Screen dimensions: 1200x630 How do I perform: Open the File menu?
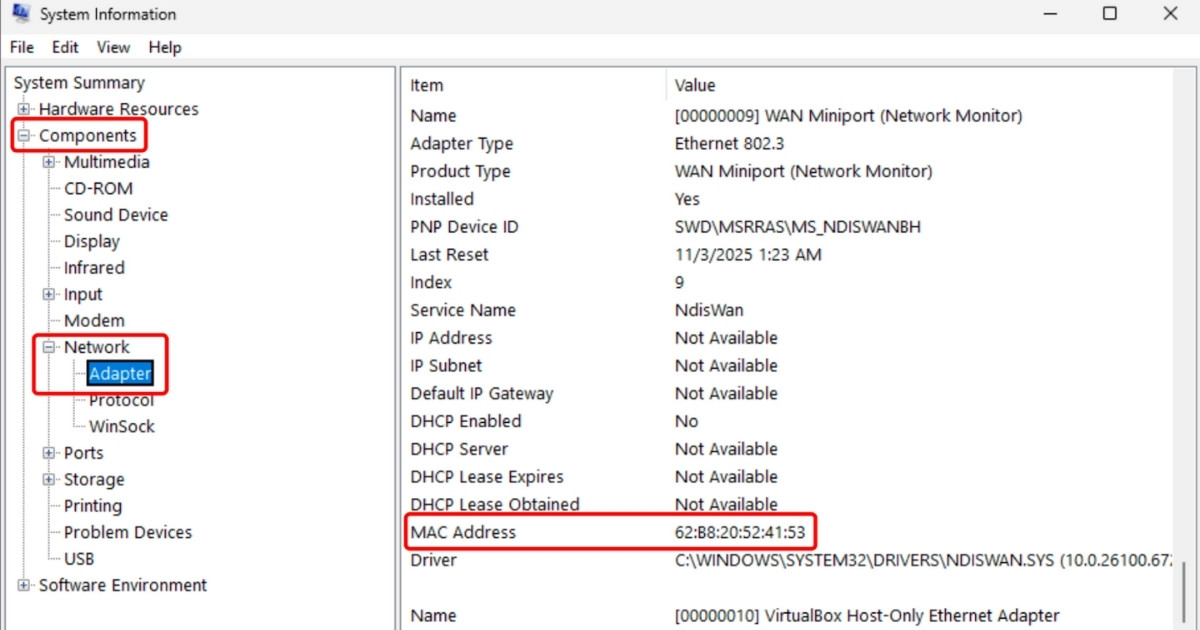tap(21, 47)
